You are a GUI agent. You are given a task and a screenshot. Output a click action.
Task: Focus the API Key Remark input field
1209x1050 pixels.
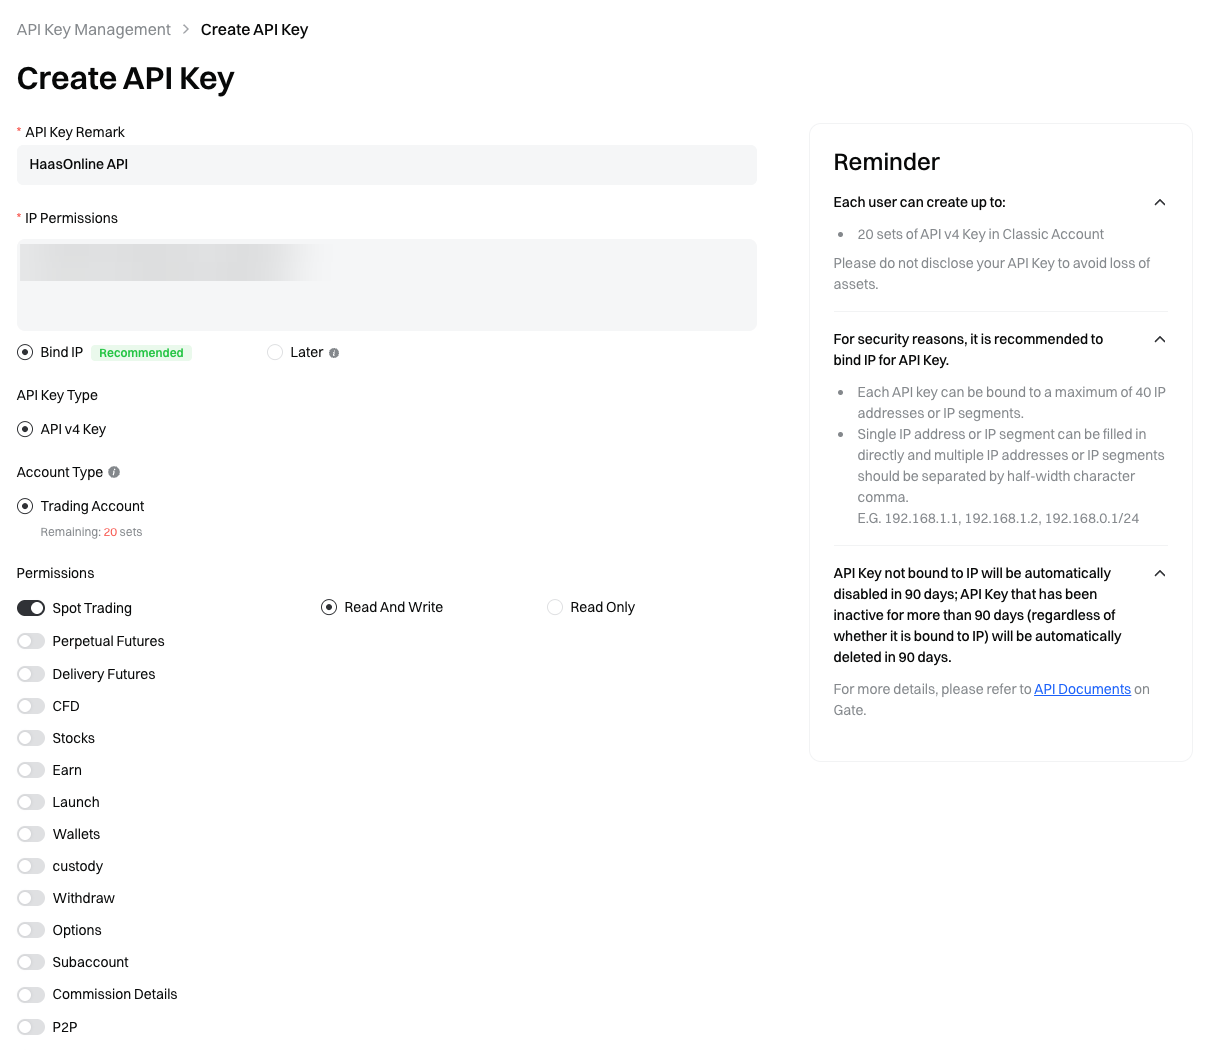tap(387, 165)
